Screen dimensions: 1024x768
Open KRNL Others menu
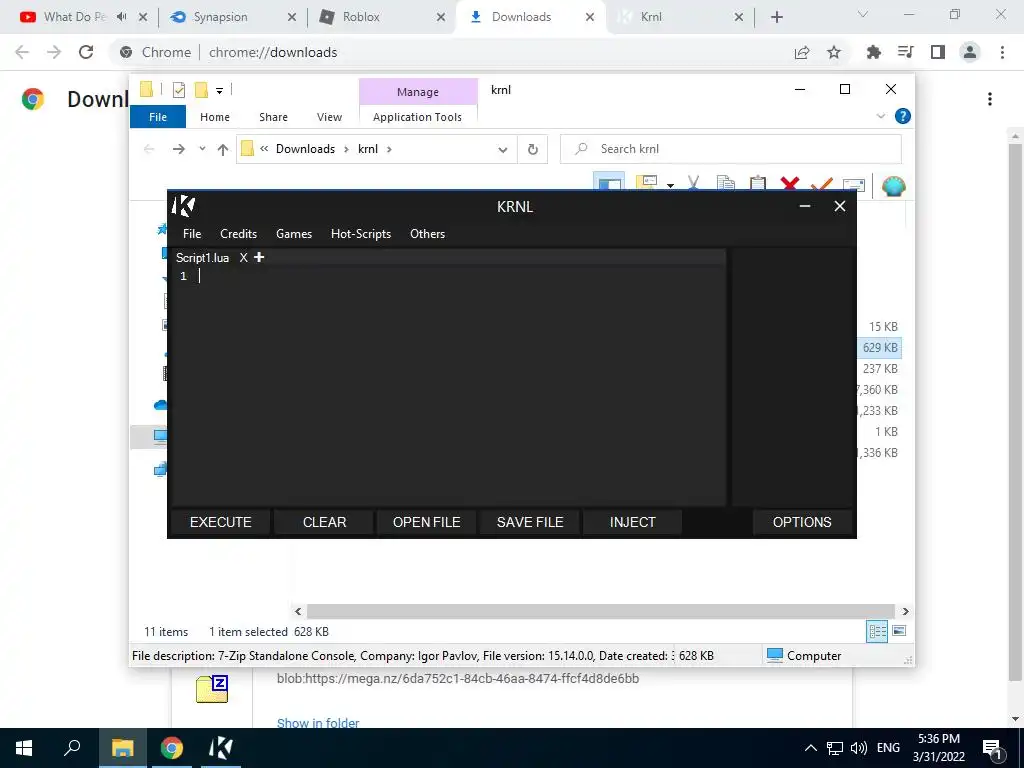coord(427,234)
